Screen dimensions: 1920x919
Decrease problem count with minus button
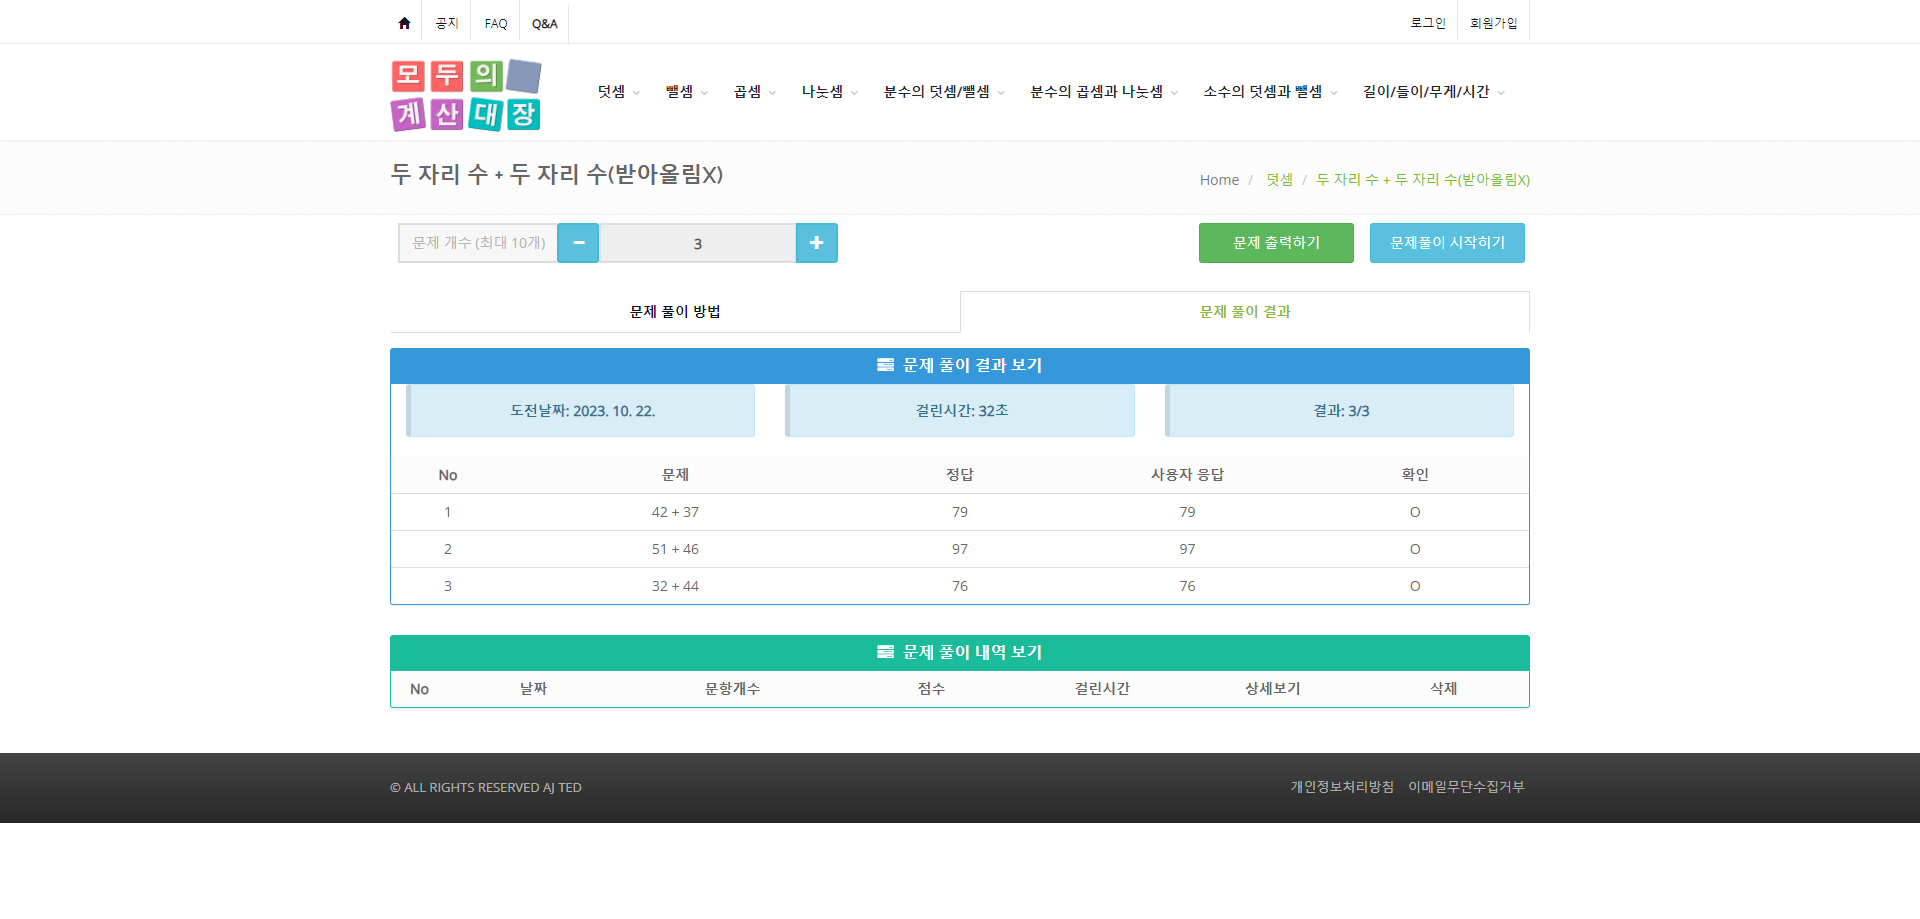point(578,243)
